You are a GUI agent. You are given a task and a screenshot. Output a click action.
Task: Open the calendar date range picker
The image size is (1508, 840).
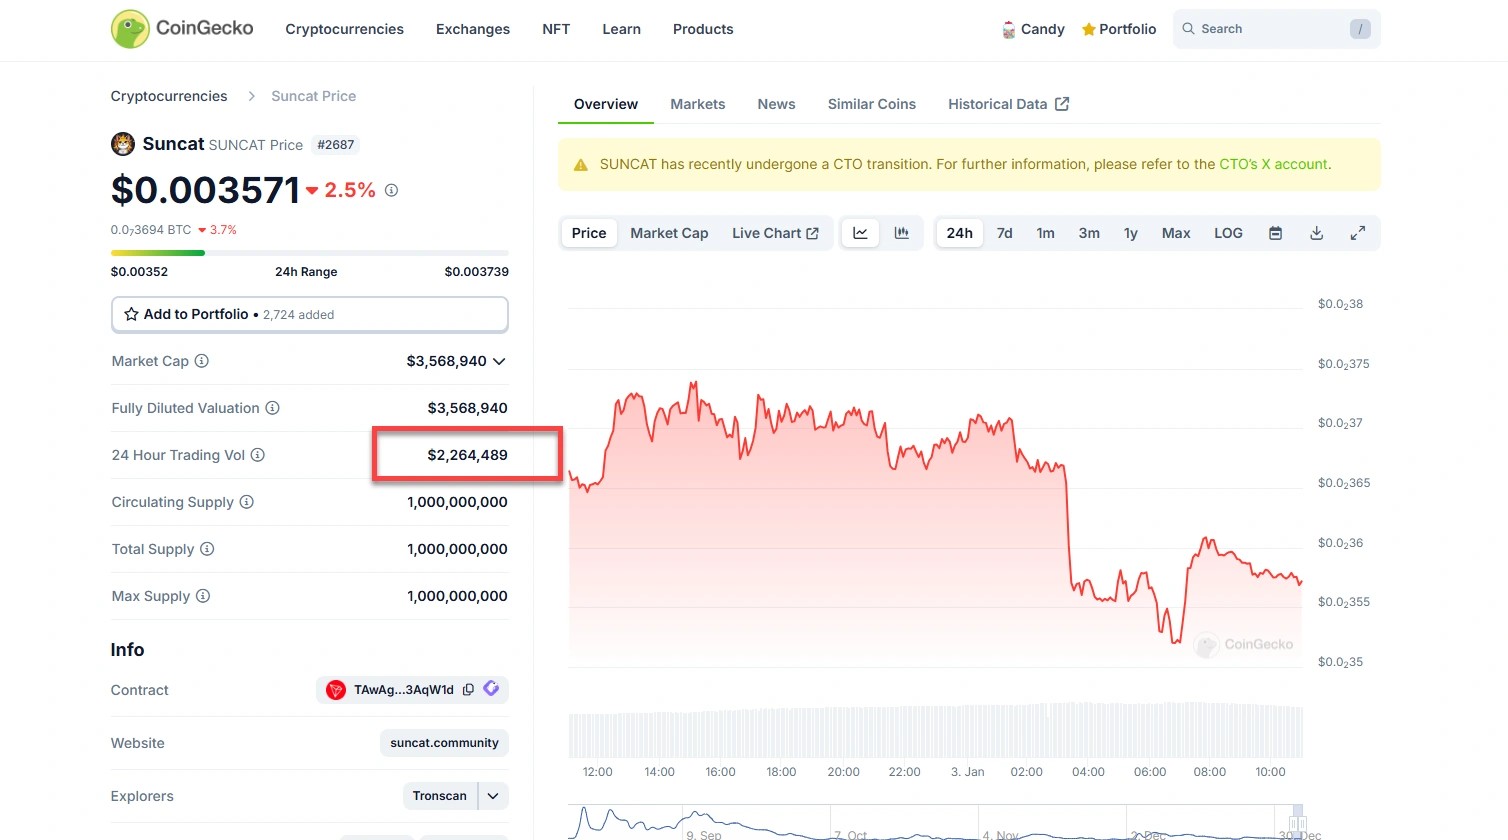point(1275,233)
